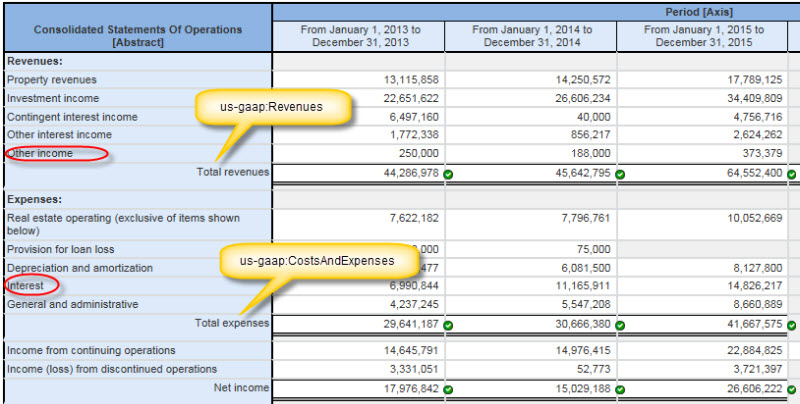The height and width of the screenshot is (404, 800).
Task: Click the Property revenues row label
Action: pos(52,80)
